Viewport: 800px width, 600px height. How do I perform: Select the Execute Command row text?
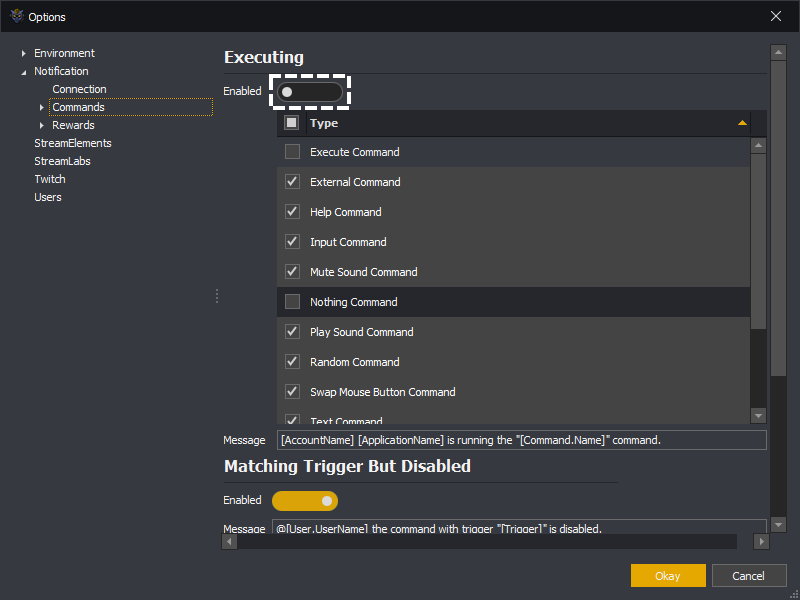[355, 152]
